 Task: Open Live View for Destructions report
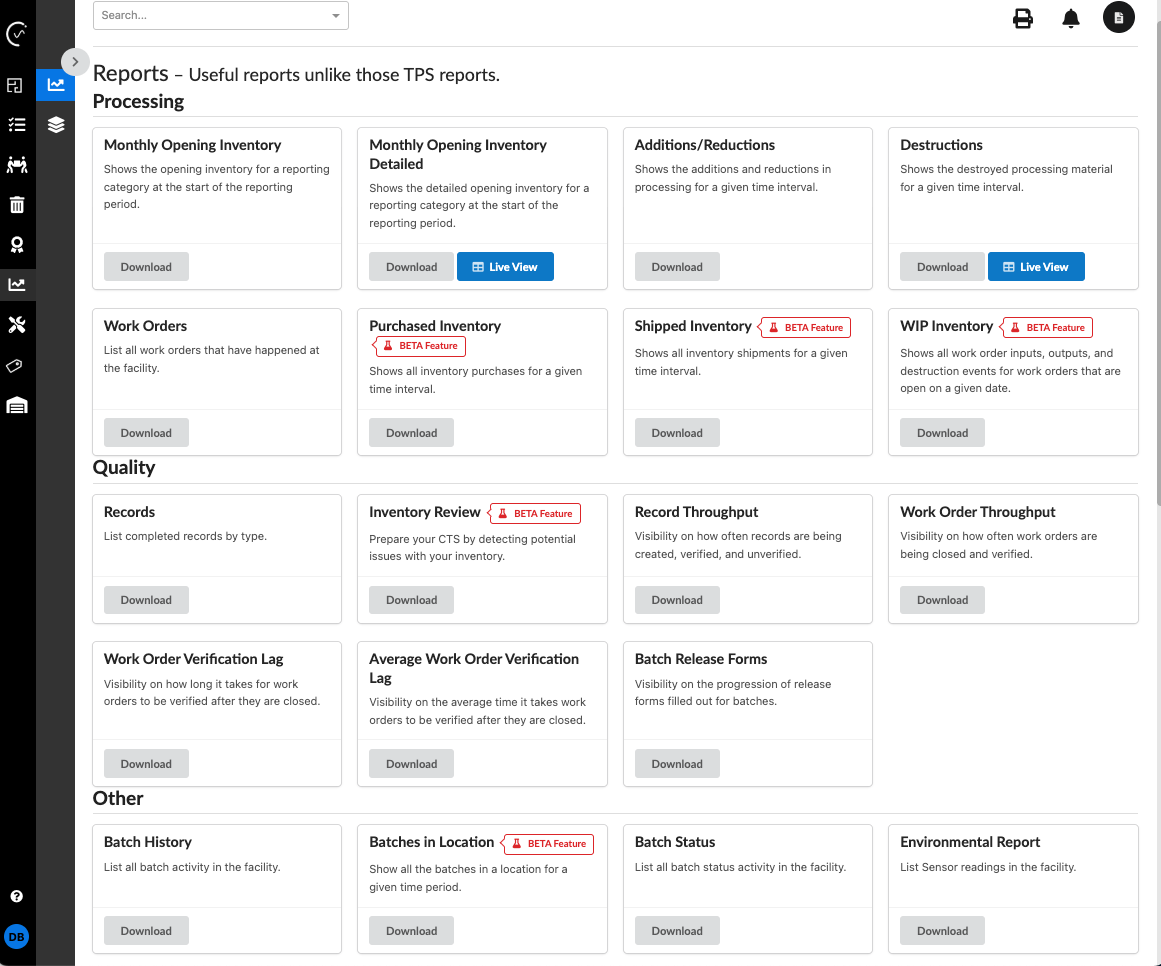click(1035, 267)
